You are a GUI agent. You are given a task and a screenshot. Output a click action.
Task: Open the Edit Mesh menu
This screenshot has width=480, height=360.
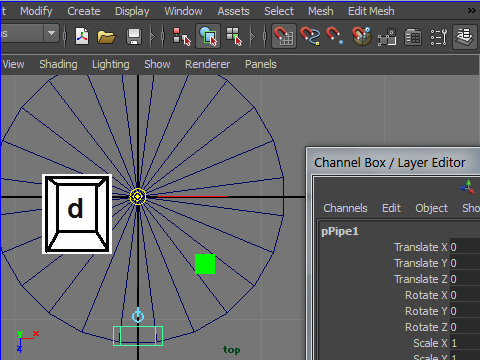[x=371, y=11]
